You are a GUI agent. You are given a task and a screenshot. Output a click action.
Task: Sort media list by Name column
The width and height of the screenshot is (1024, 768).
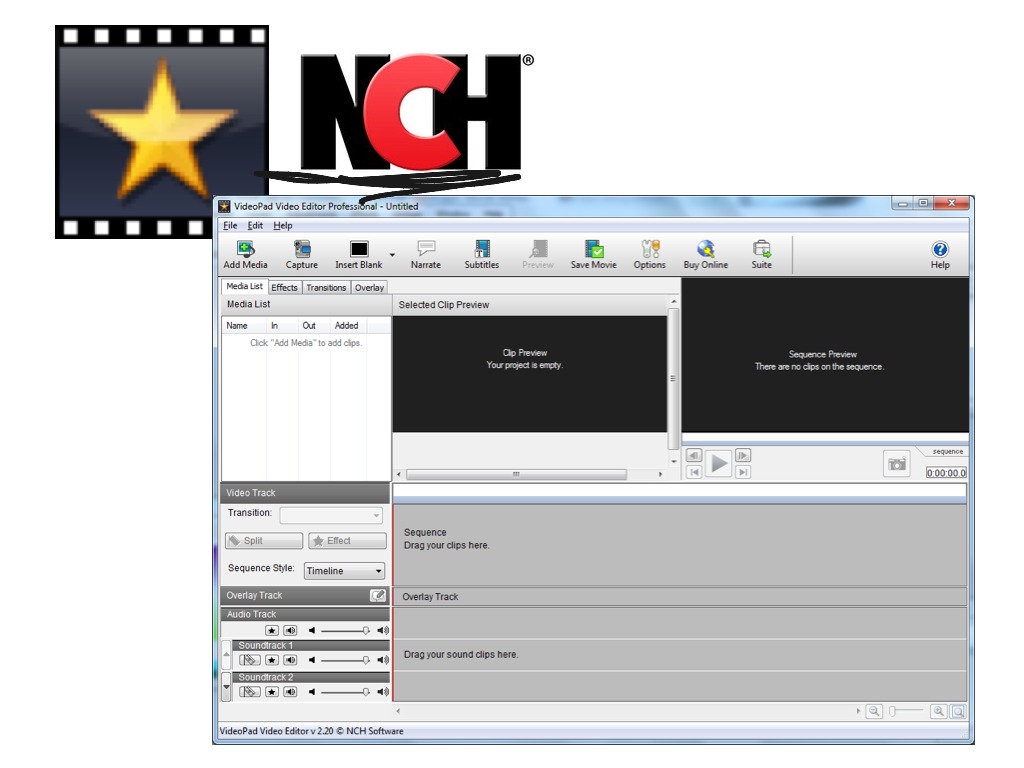244,325
